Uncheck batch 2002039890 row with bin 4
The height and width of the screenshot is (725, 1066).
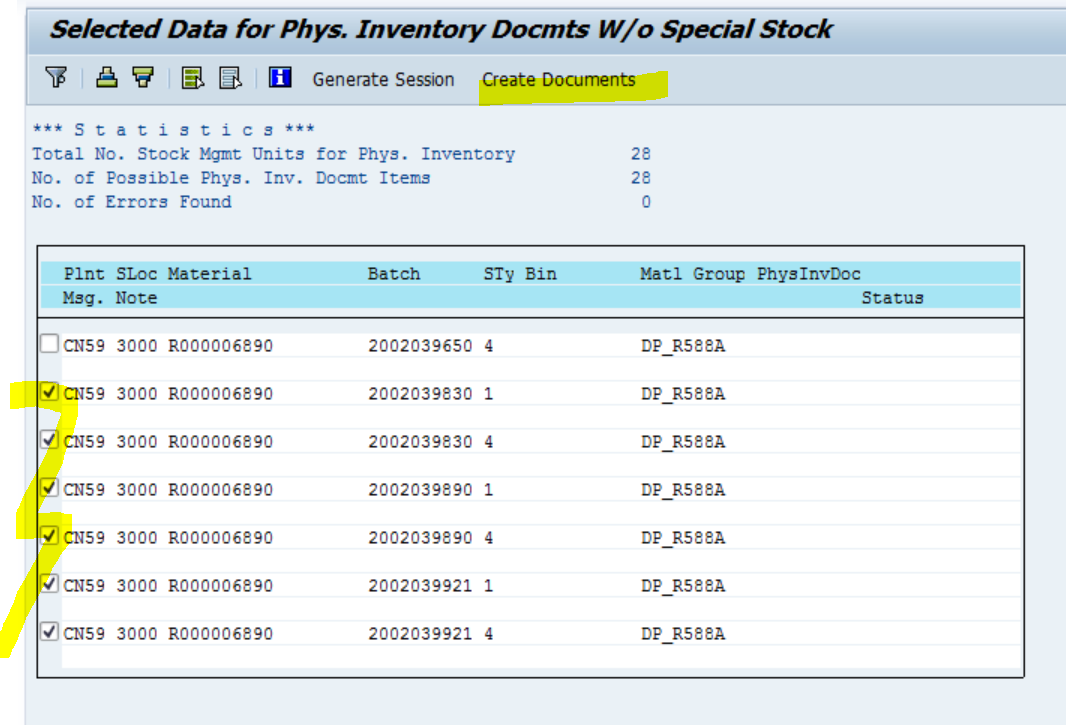pyautogui.click(x=51, y=537)
